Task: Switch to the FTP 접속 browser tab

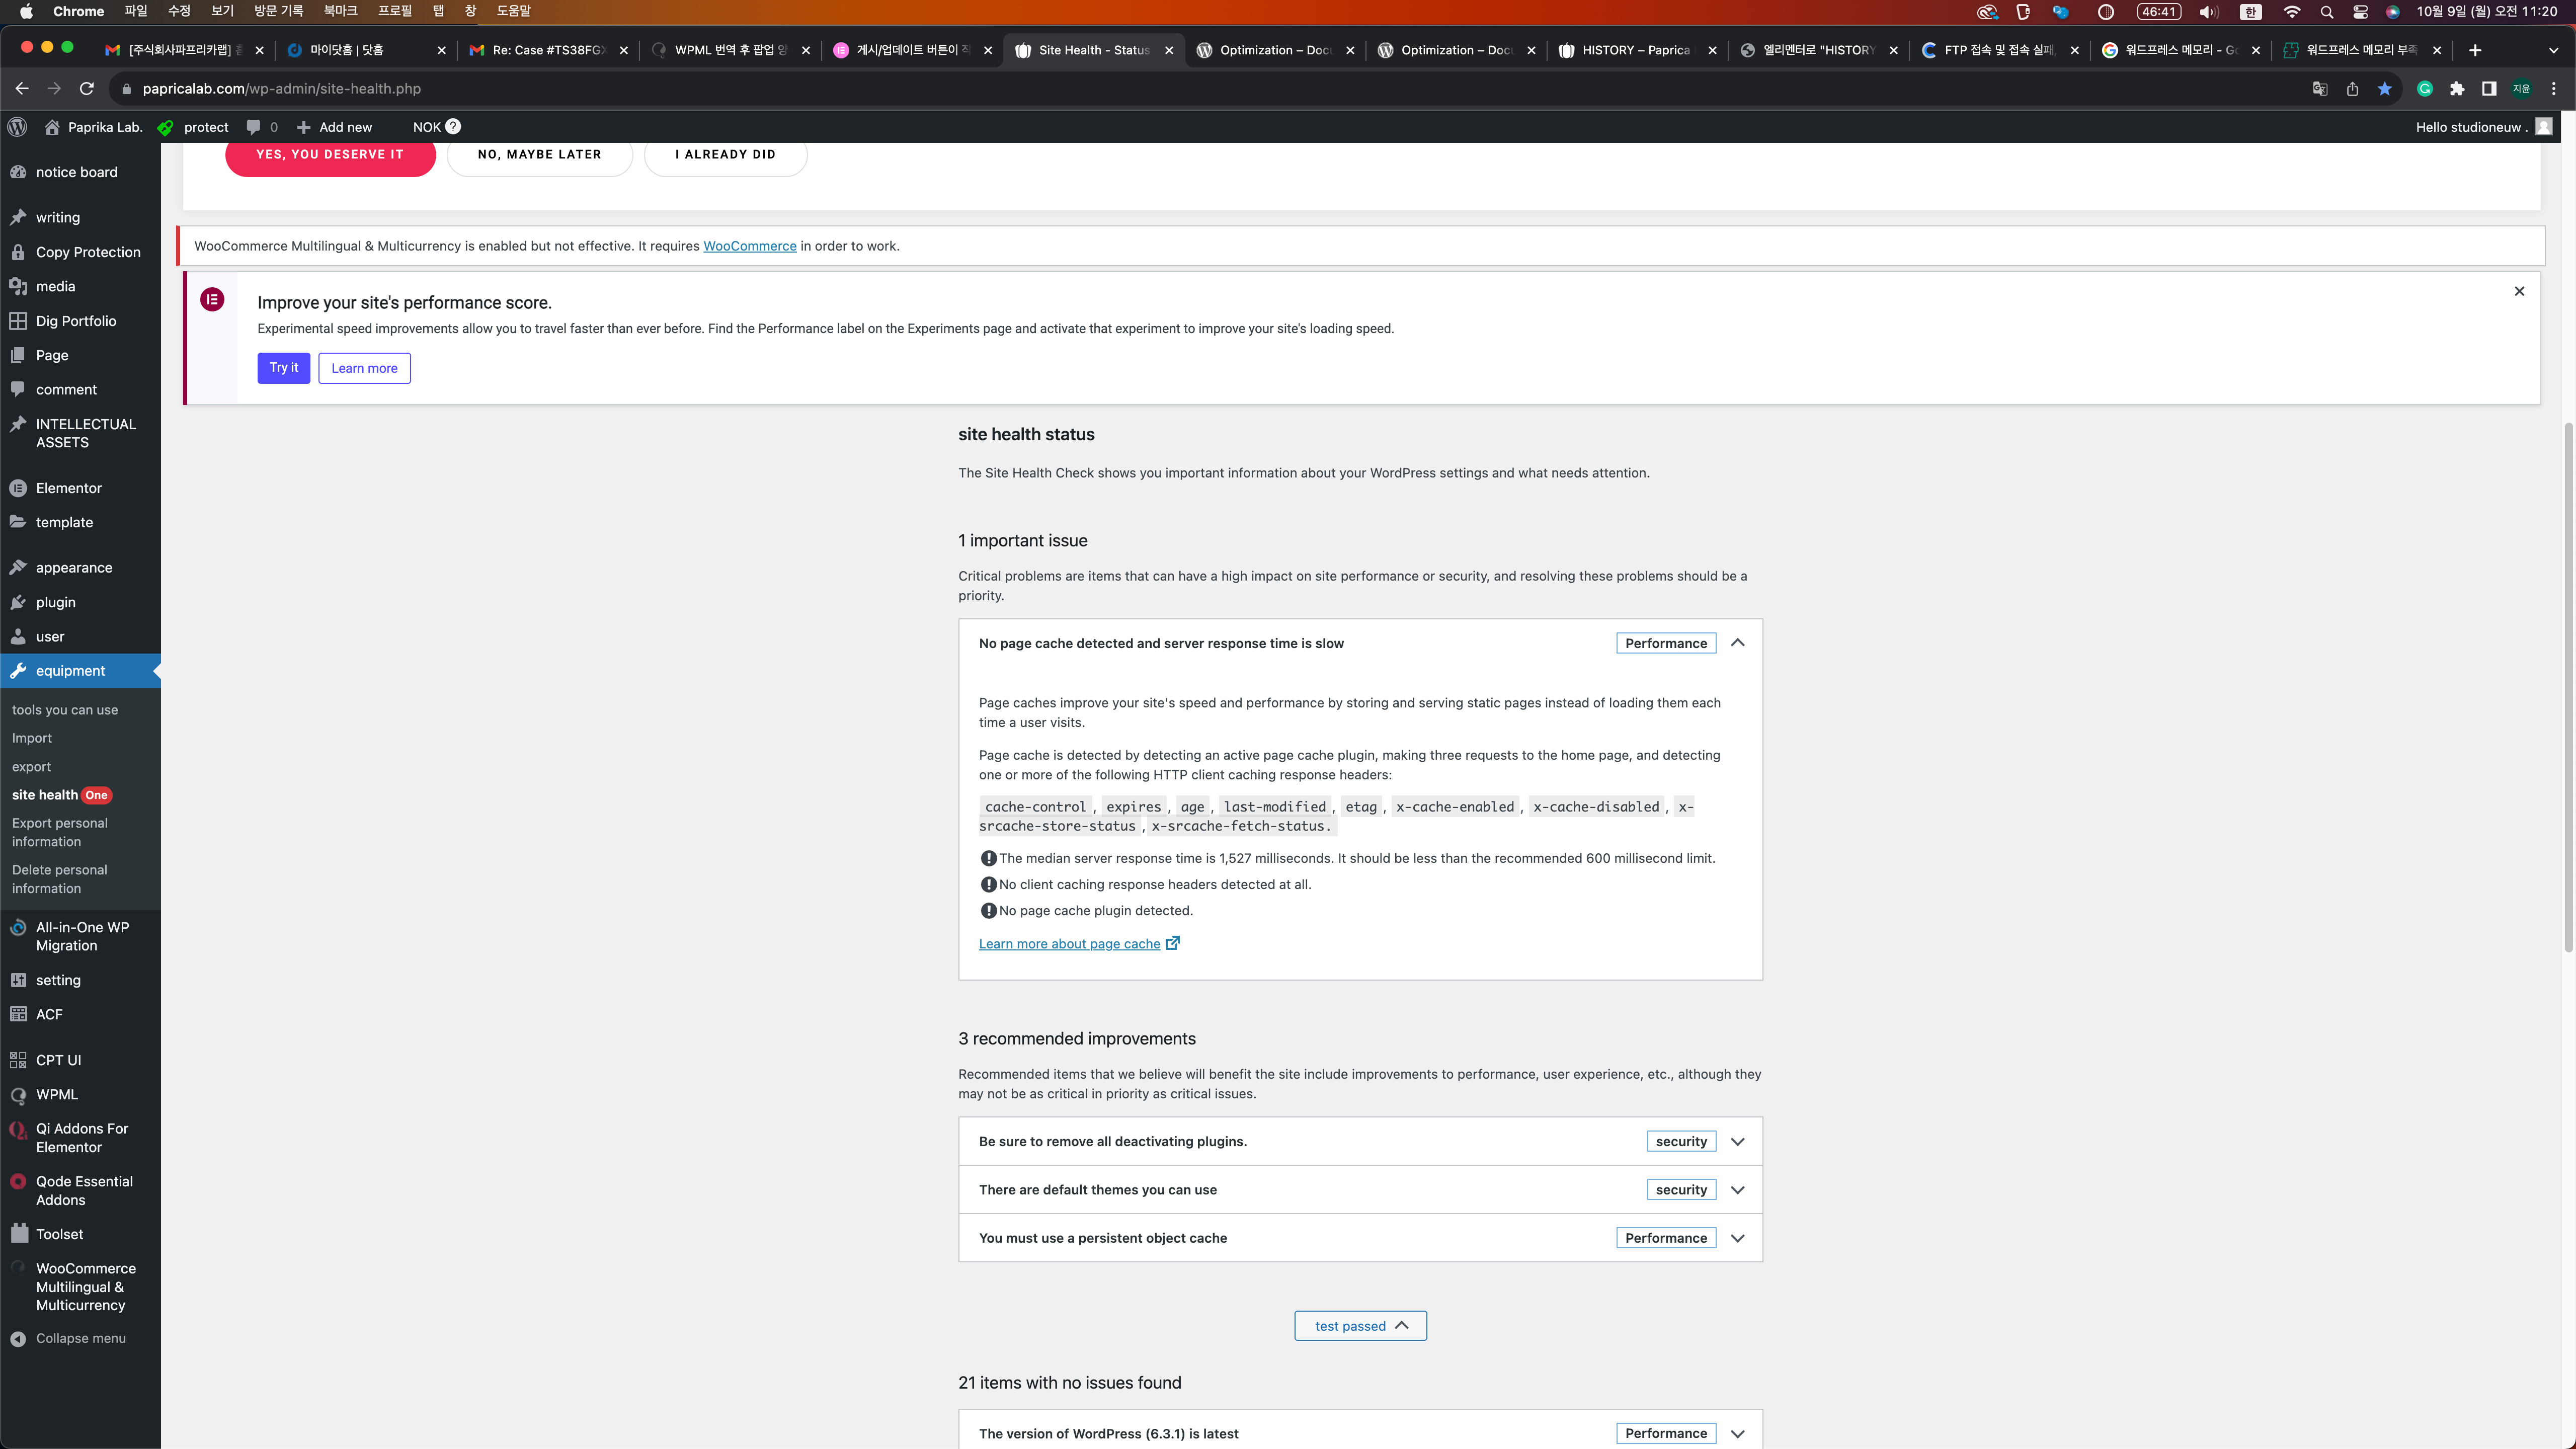Action: tap(1998, 50)
